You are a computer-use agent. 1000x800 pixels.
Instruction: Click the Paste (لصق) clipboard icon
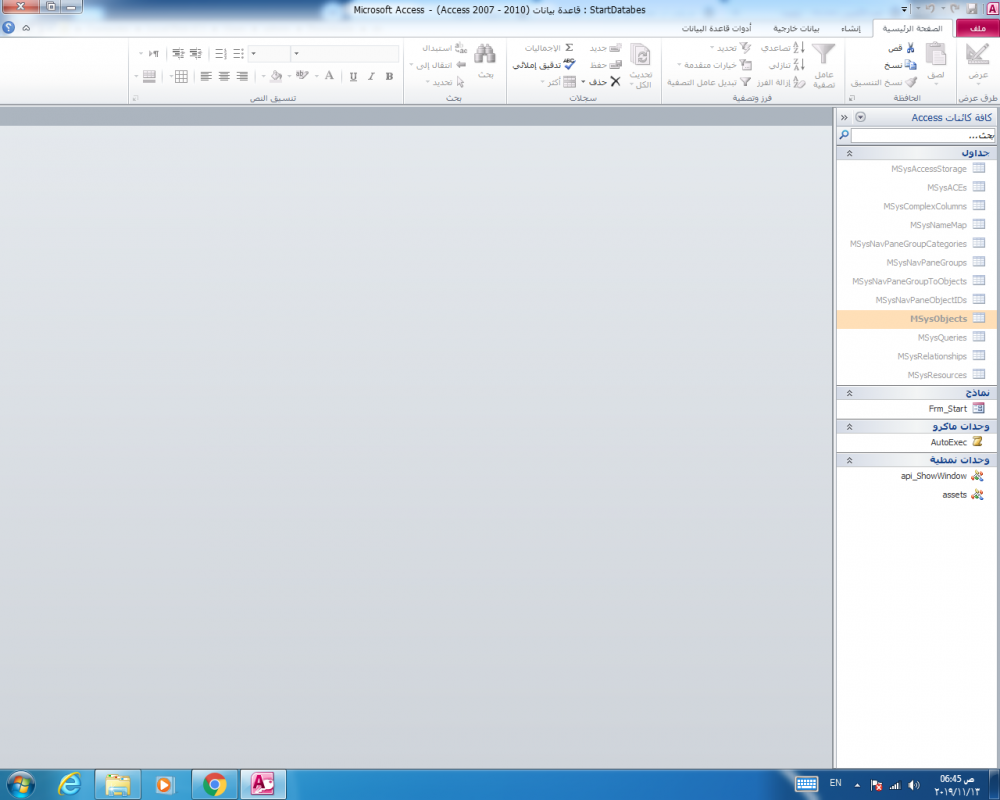(x=936, y=55)
